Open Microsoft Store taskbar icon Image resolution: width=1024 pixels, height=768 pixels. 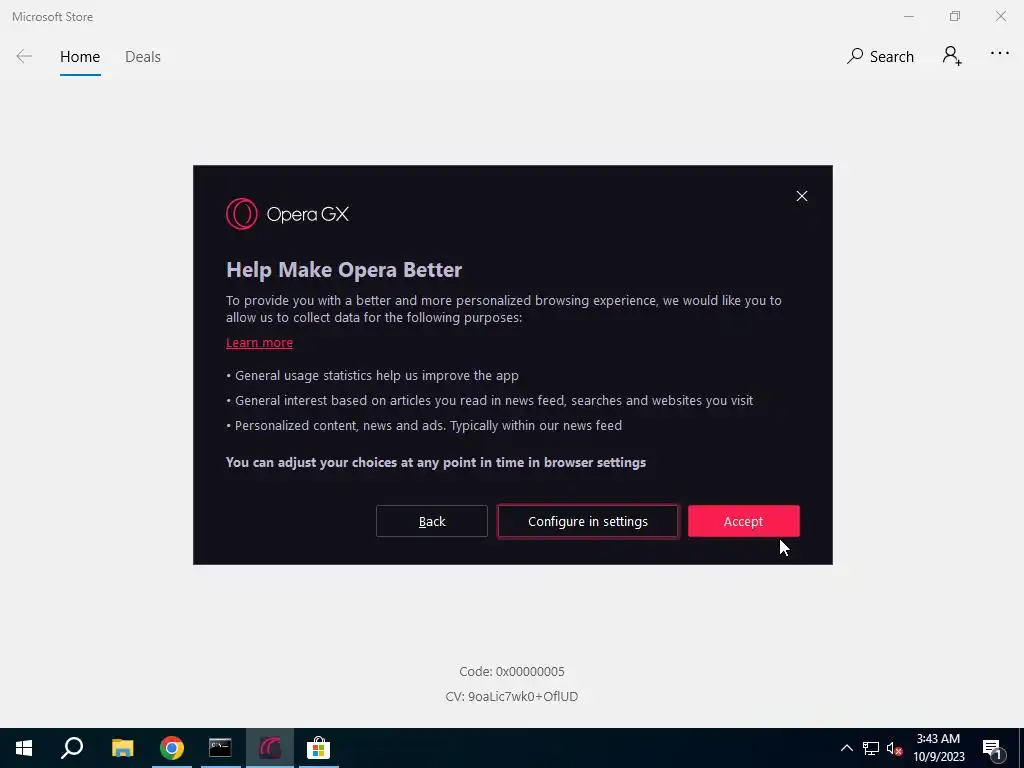pos(319,748)
